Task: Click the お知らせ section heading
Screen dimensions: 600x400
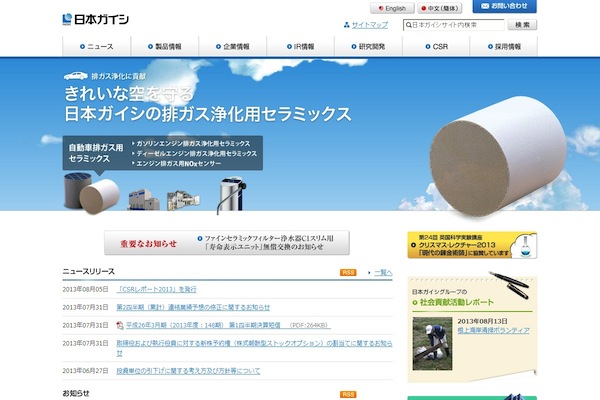Action: point(76,393)
